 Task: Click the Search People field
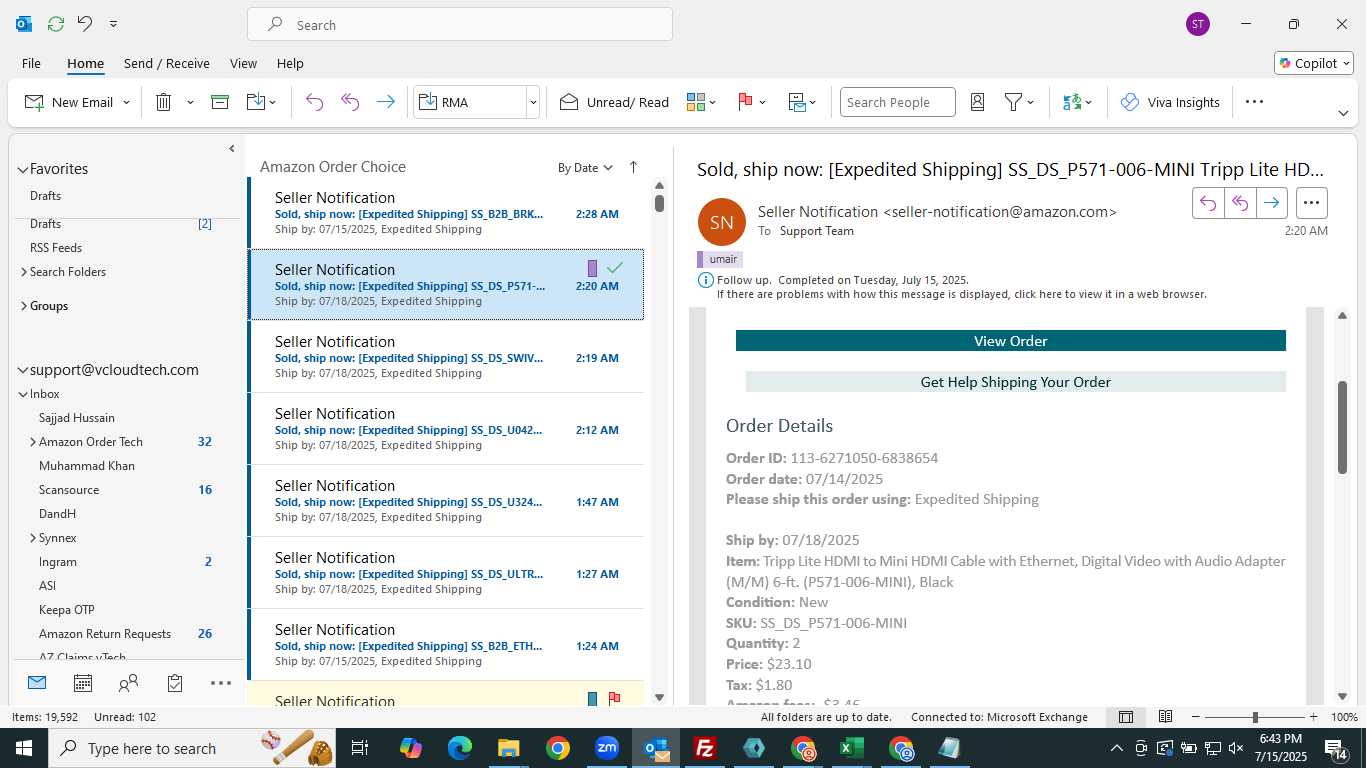(897, 102)
